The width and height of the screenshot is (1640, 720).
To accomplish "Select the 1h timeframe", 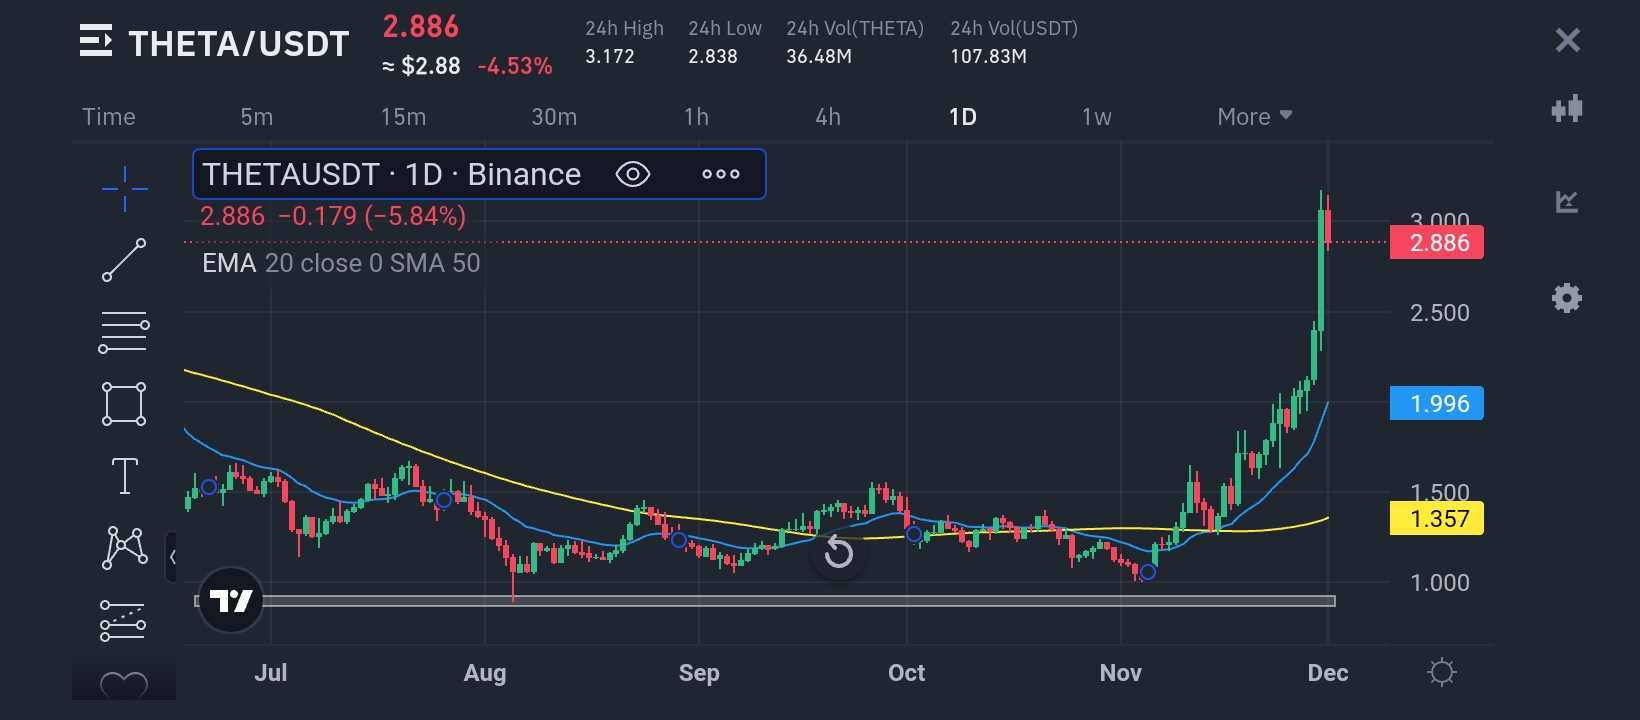I will pyautogui.click(x=697, y=117).
